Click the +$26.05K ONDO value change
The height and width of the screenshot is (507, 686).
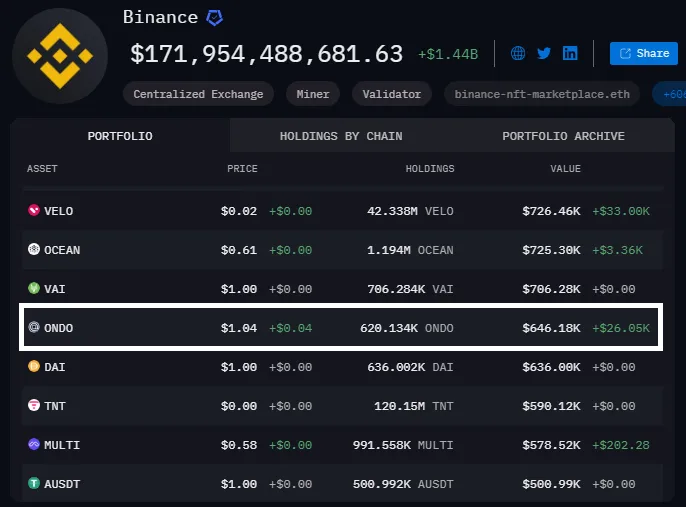[x=621, y=328]
